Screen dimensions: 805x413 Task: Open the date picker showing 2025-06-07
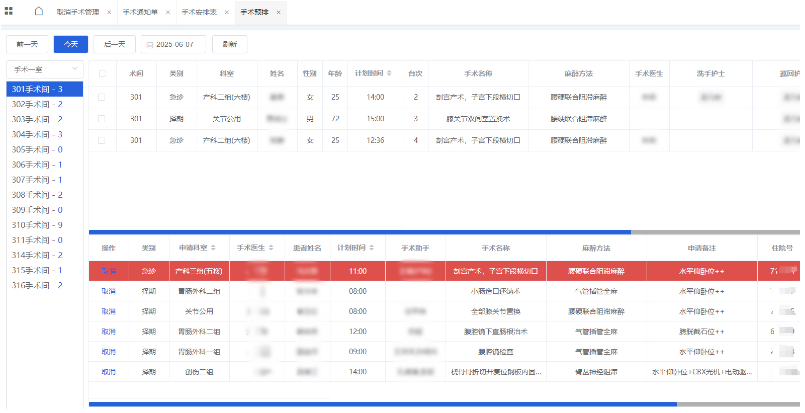coord(174,44)
